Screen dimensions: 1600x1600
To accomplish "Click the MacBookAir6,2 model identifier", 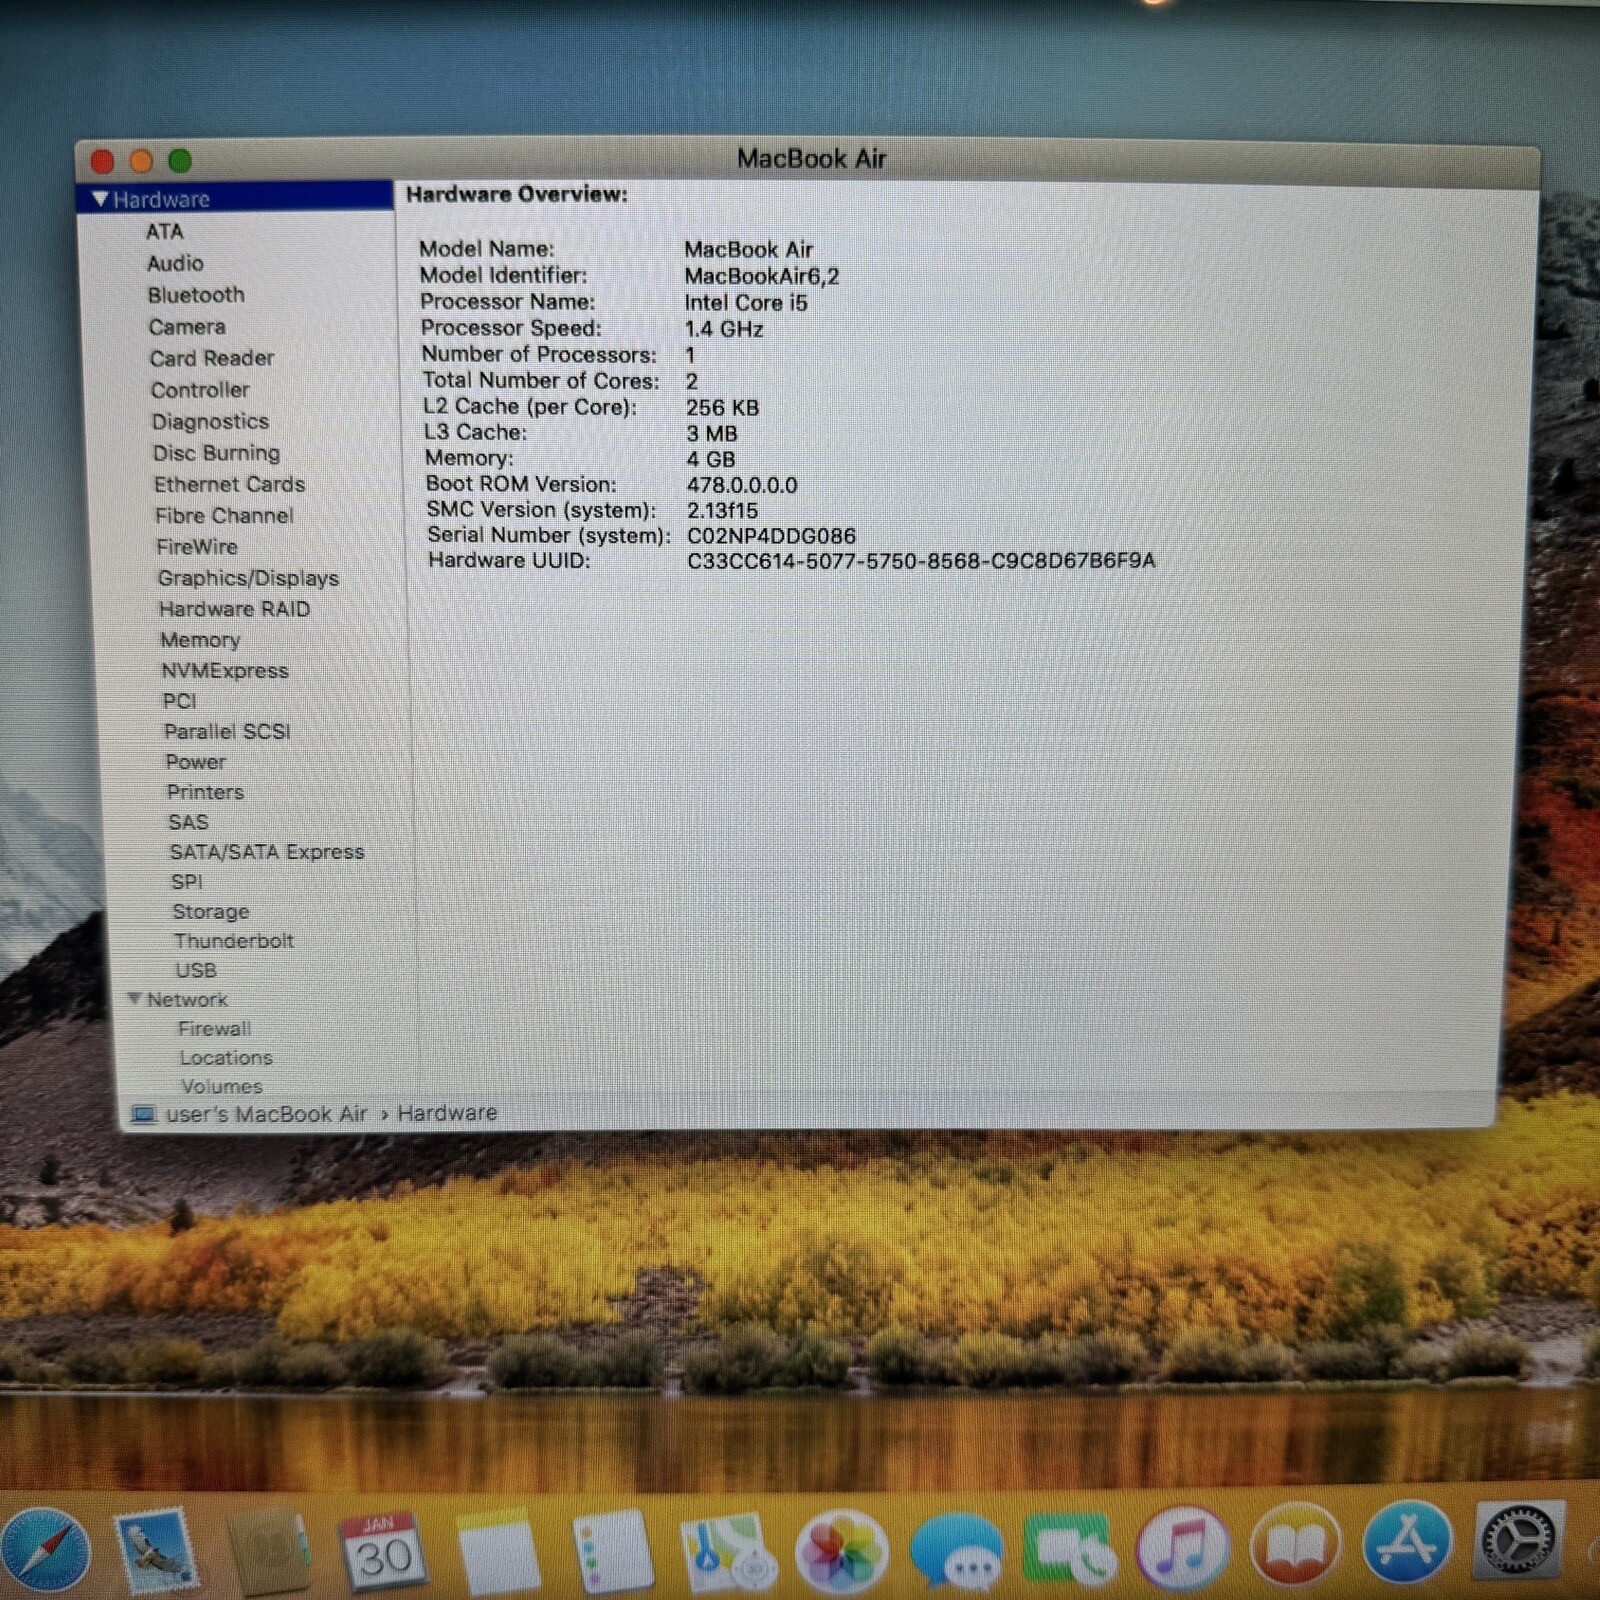I will [762, 276].
